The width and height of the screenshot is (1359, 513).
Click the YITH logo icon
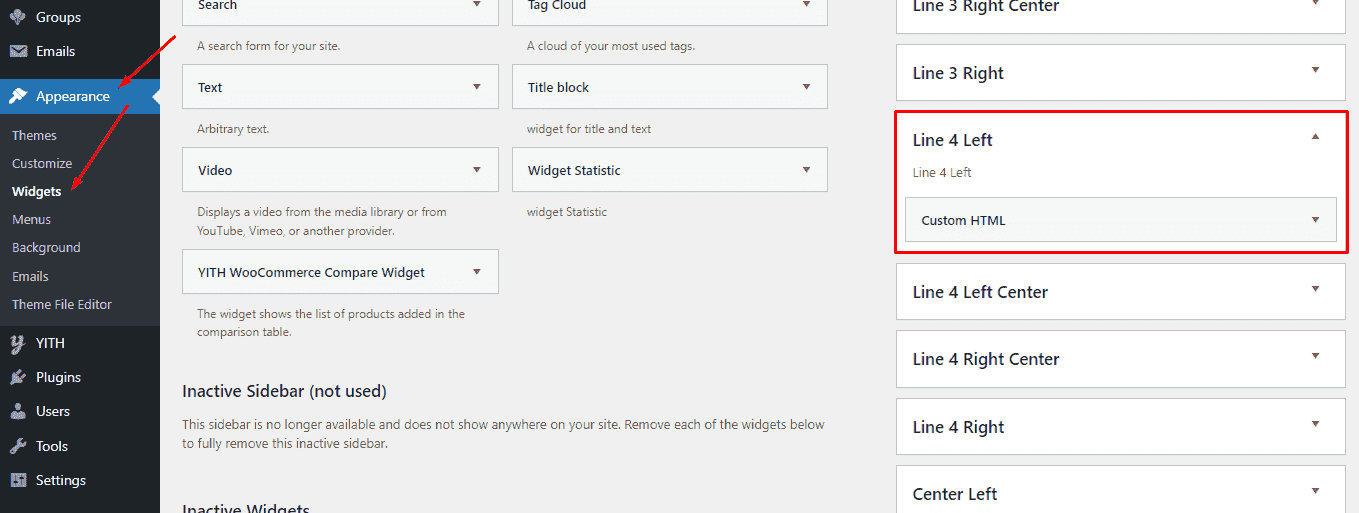(18, 343)
